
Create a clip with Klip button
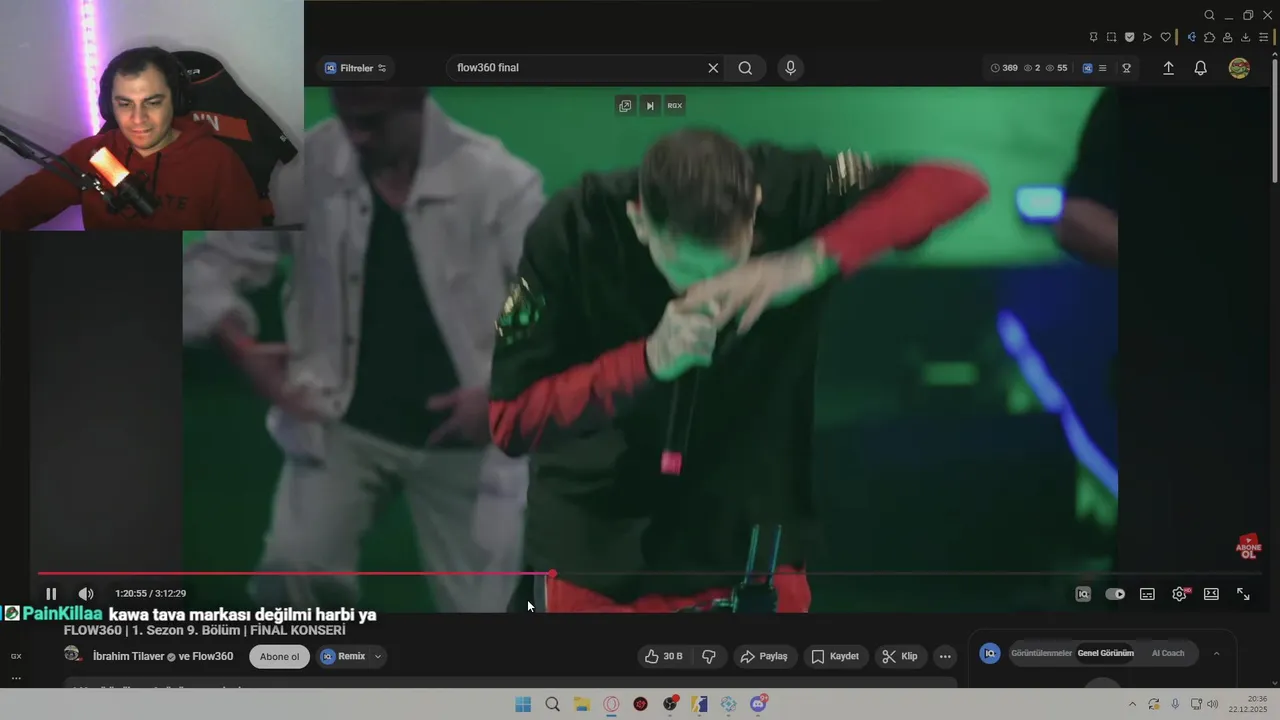(x=900, y=656)
